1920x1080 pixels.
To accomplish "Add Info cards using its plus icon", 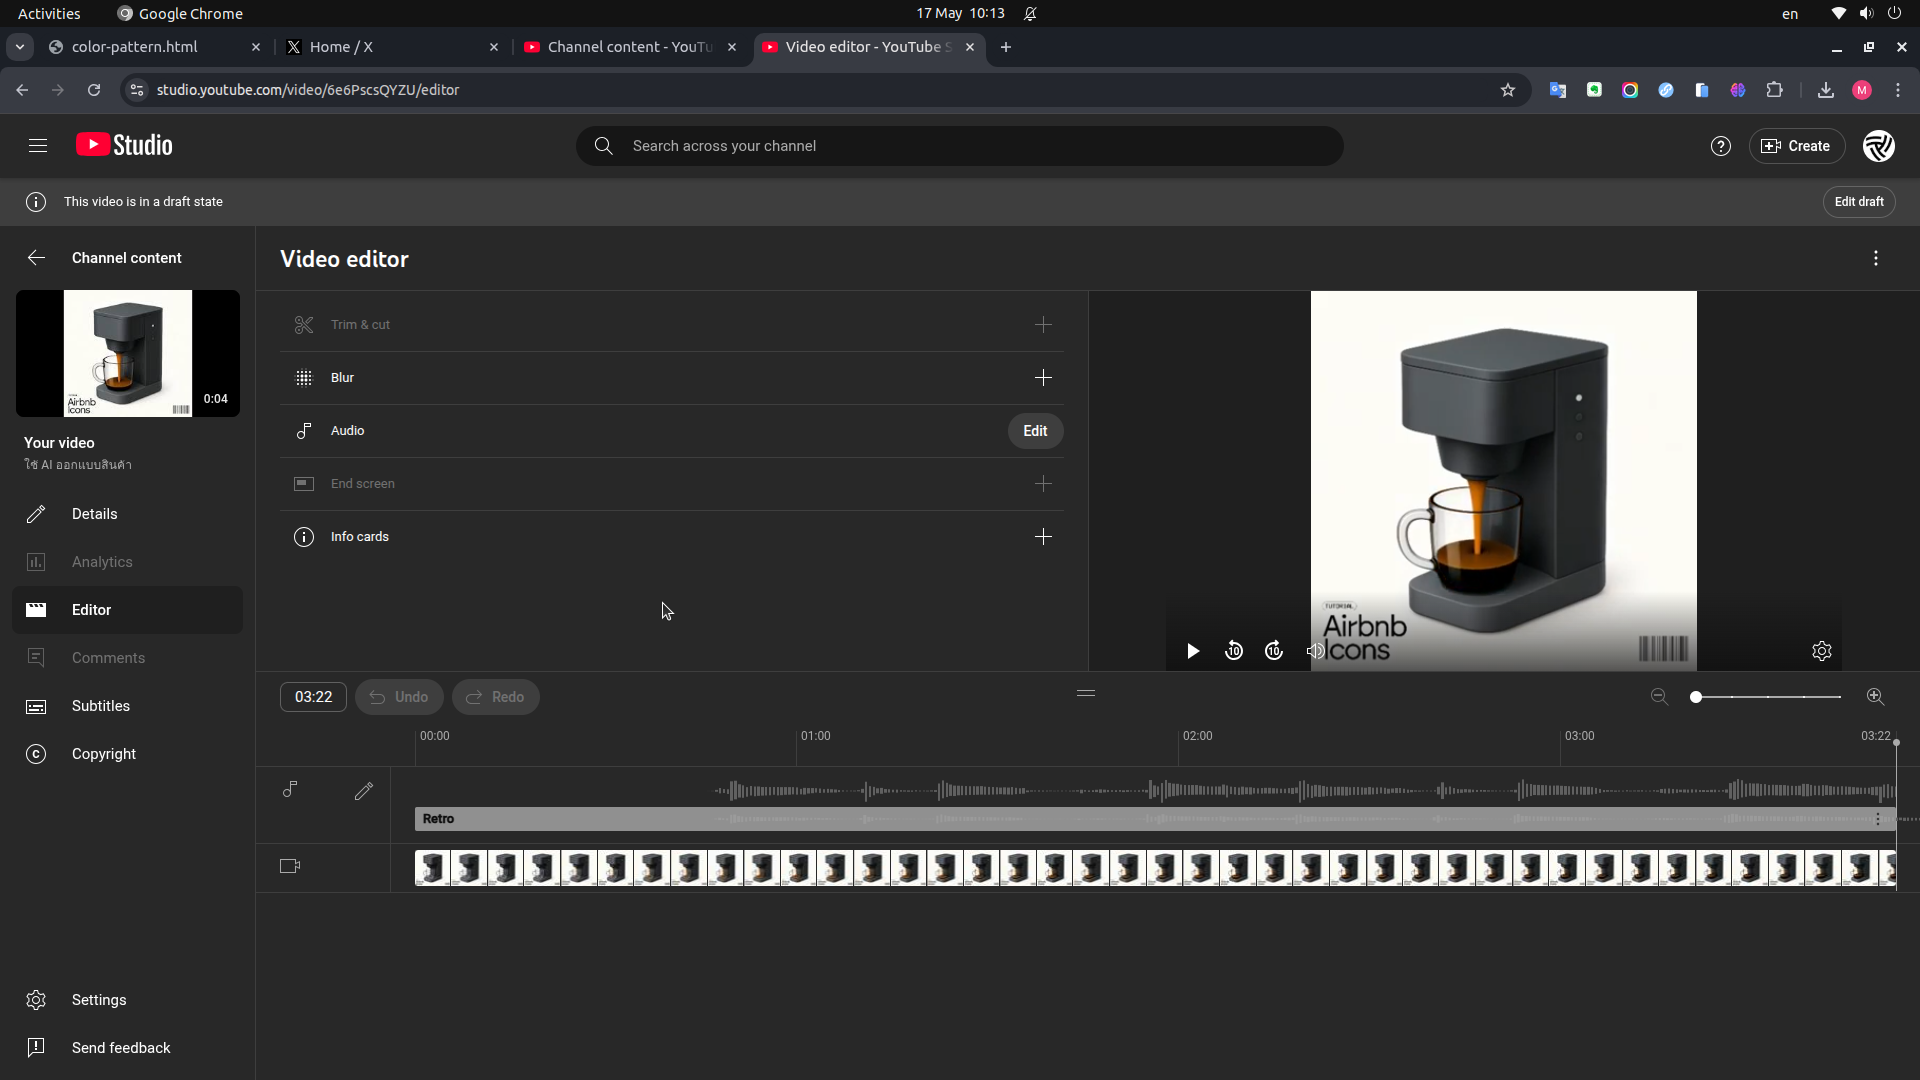I will point(1043,537).
